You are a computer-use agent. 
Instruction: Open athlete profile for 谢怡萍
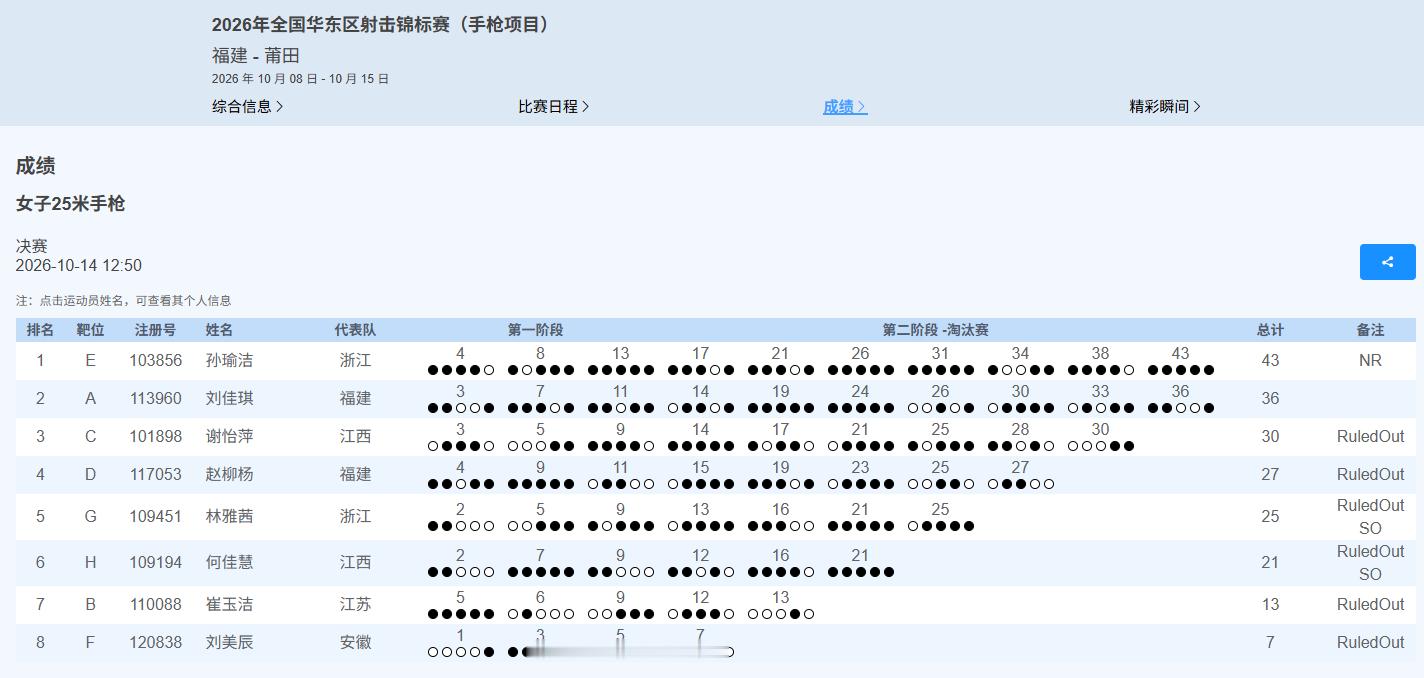pyautogui.click(x=229, y=436)
